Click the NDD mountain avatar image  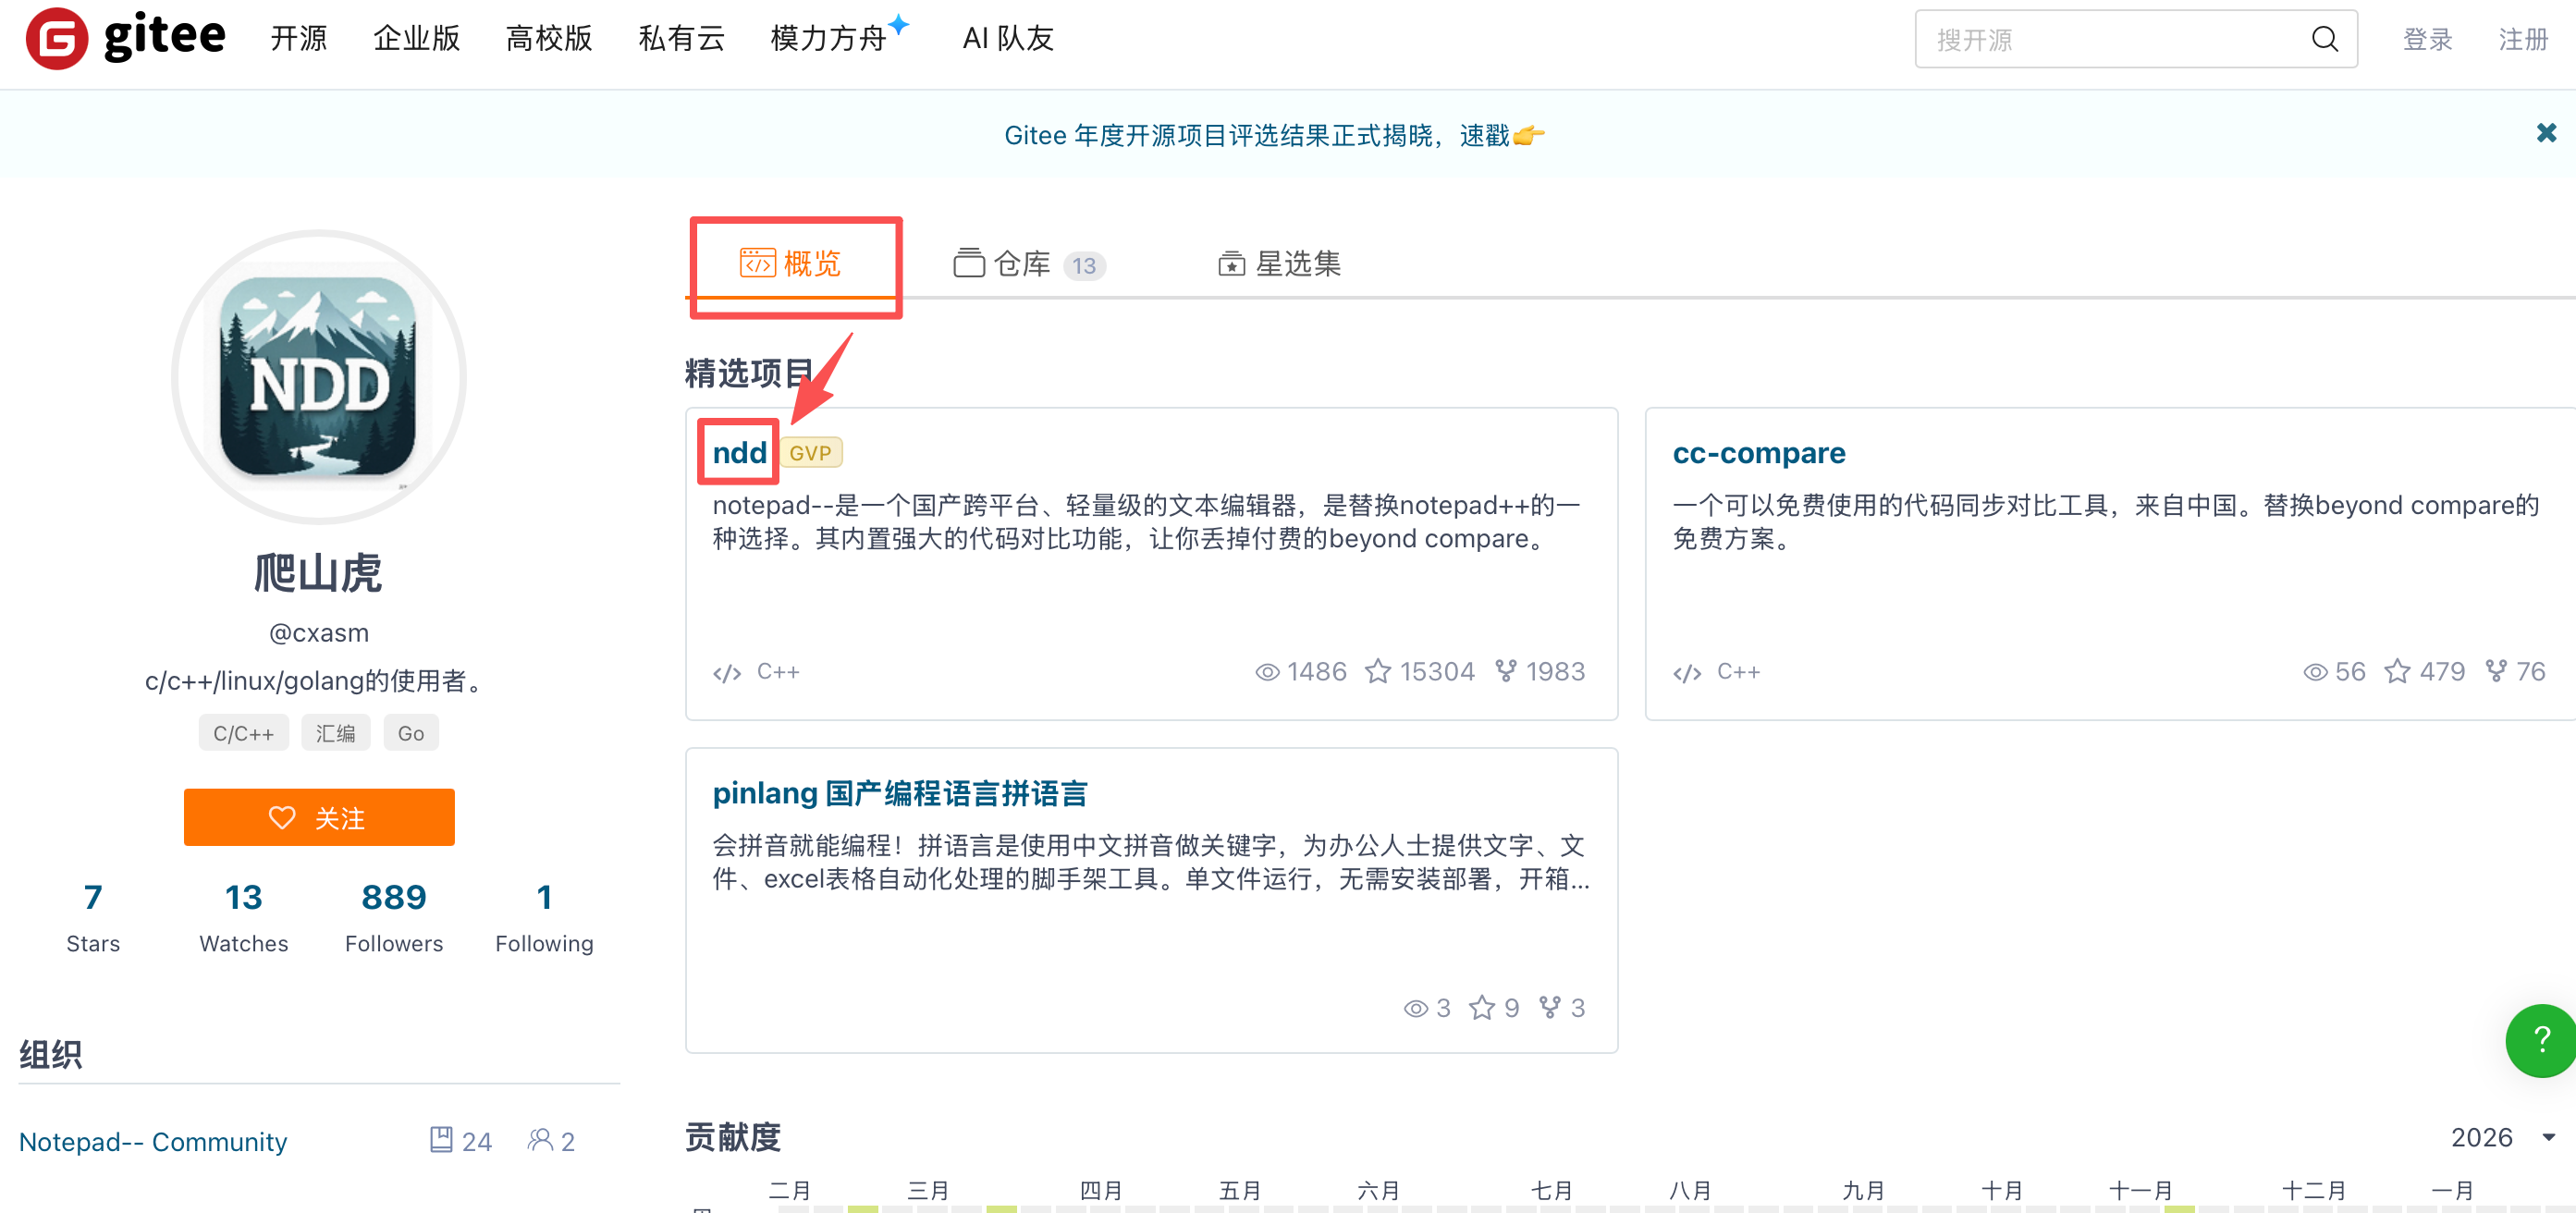318,378
